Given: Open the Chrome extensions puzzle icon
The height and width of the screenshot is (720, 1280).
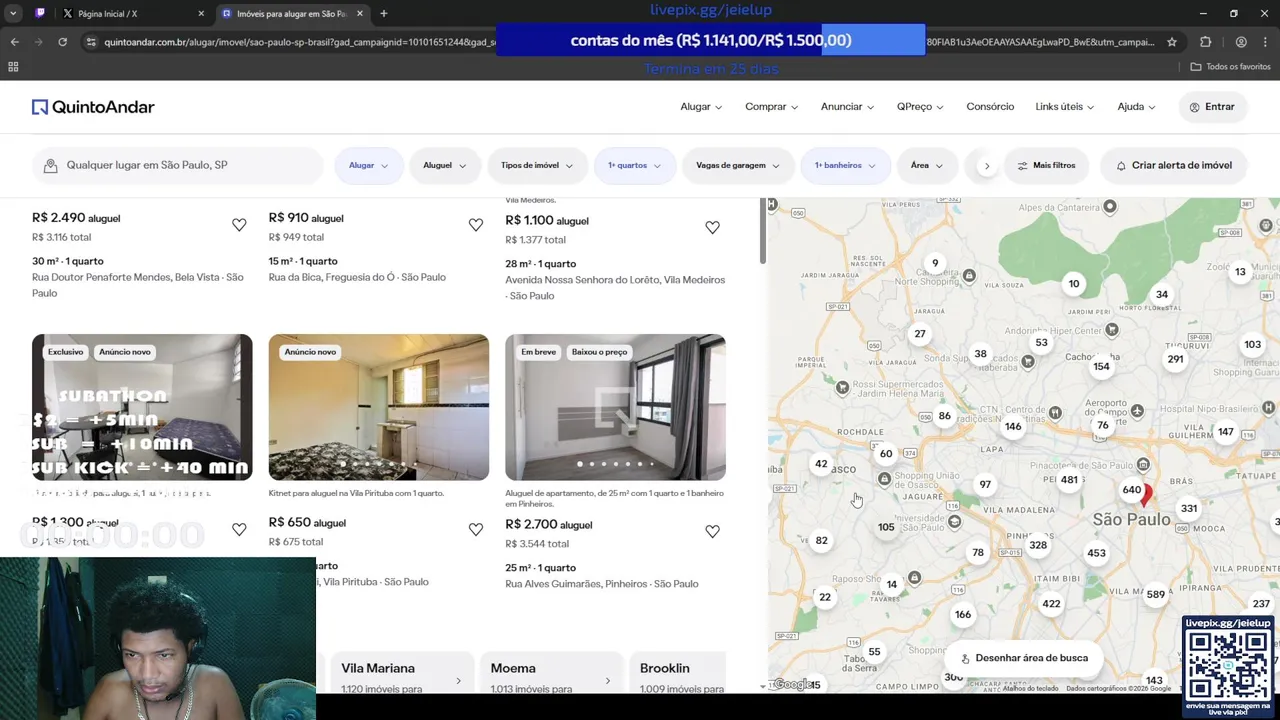Looking at the screenshot, I should pyautogui.click(x=1205, y=42).
